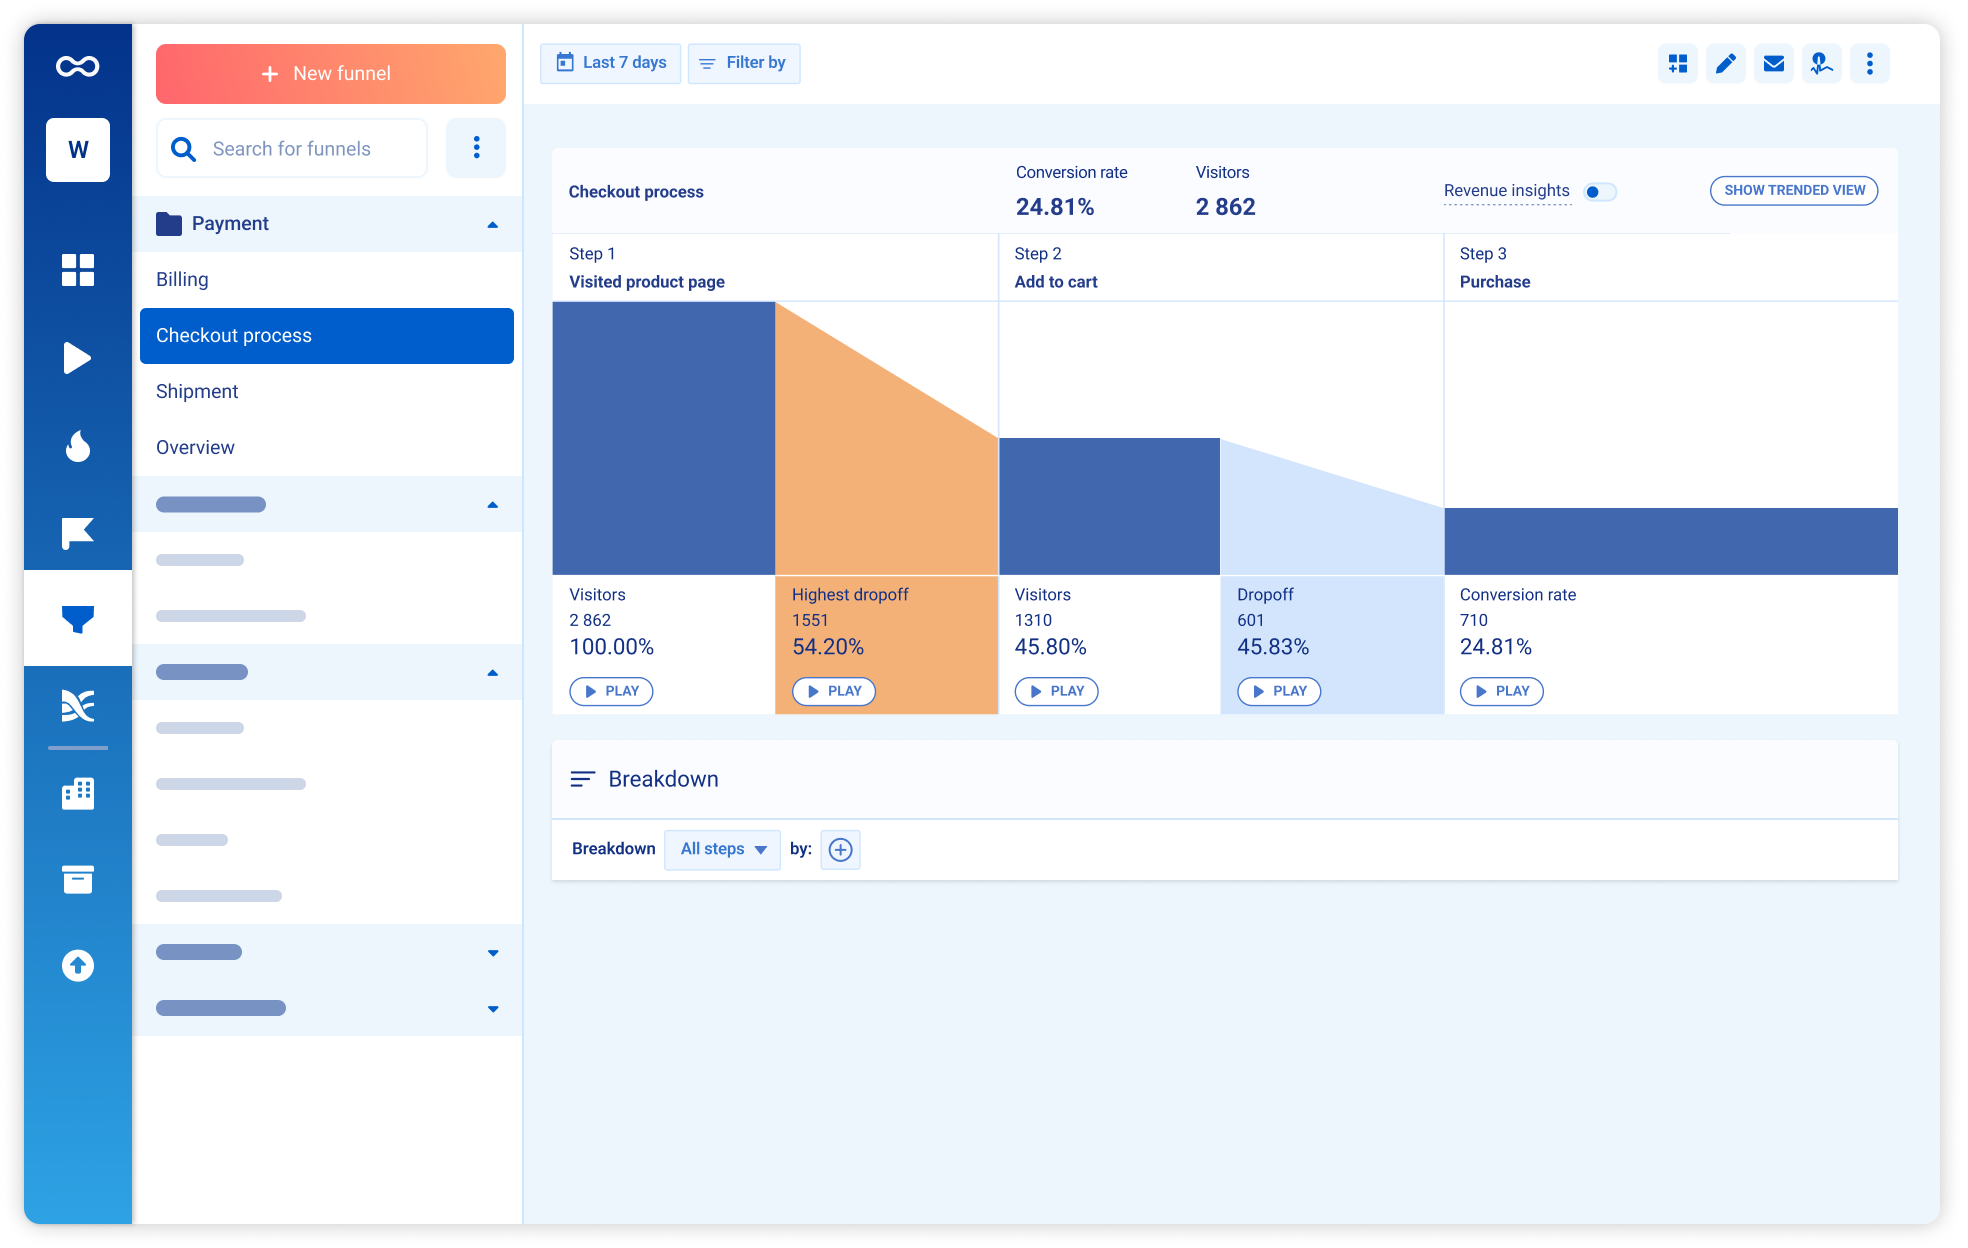Open session recordings play icon in sidebar
This screenshot has height=1248, width=1968.
pos(78,358)
